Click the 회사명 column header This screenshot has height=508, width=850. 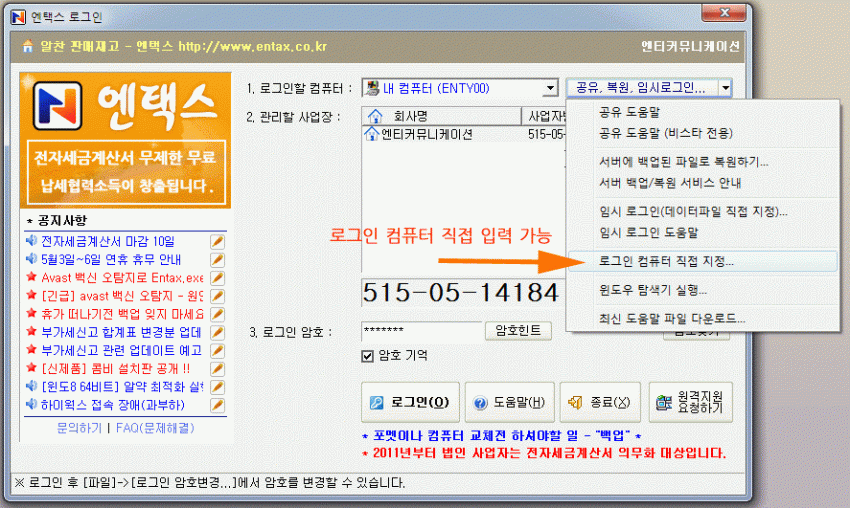(x=442, y=116)
